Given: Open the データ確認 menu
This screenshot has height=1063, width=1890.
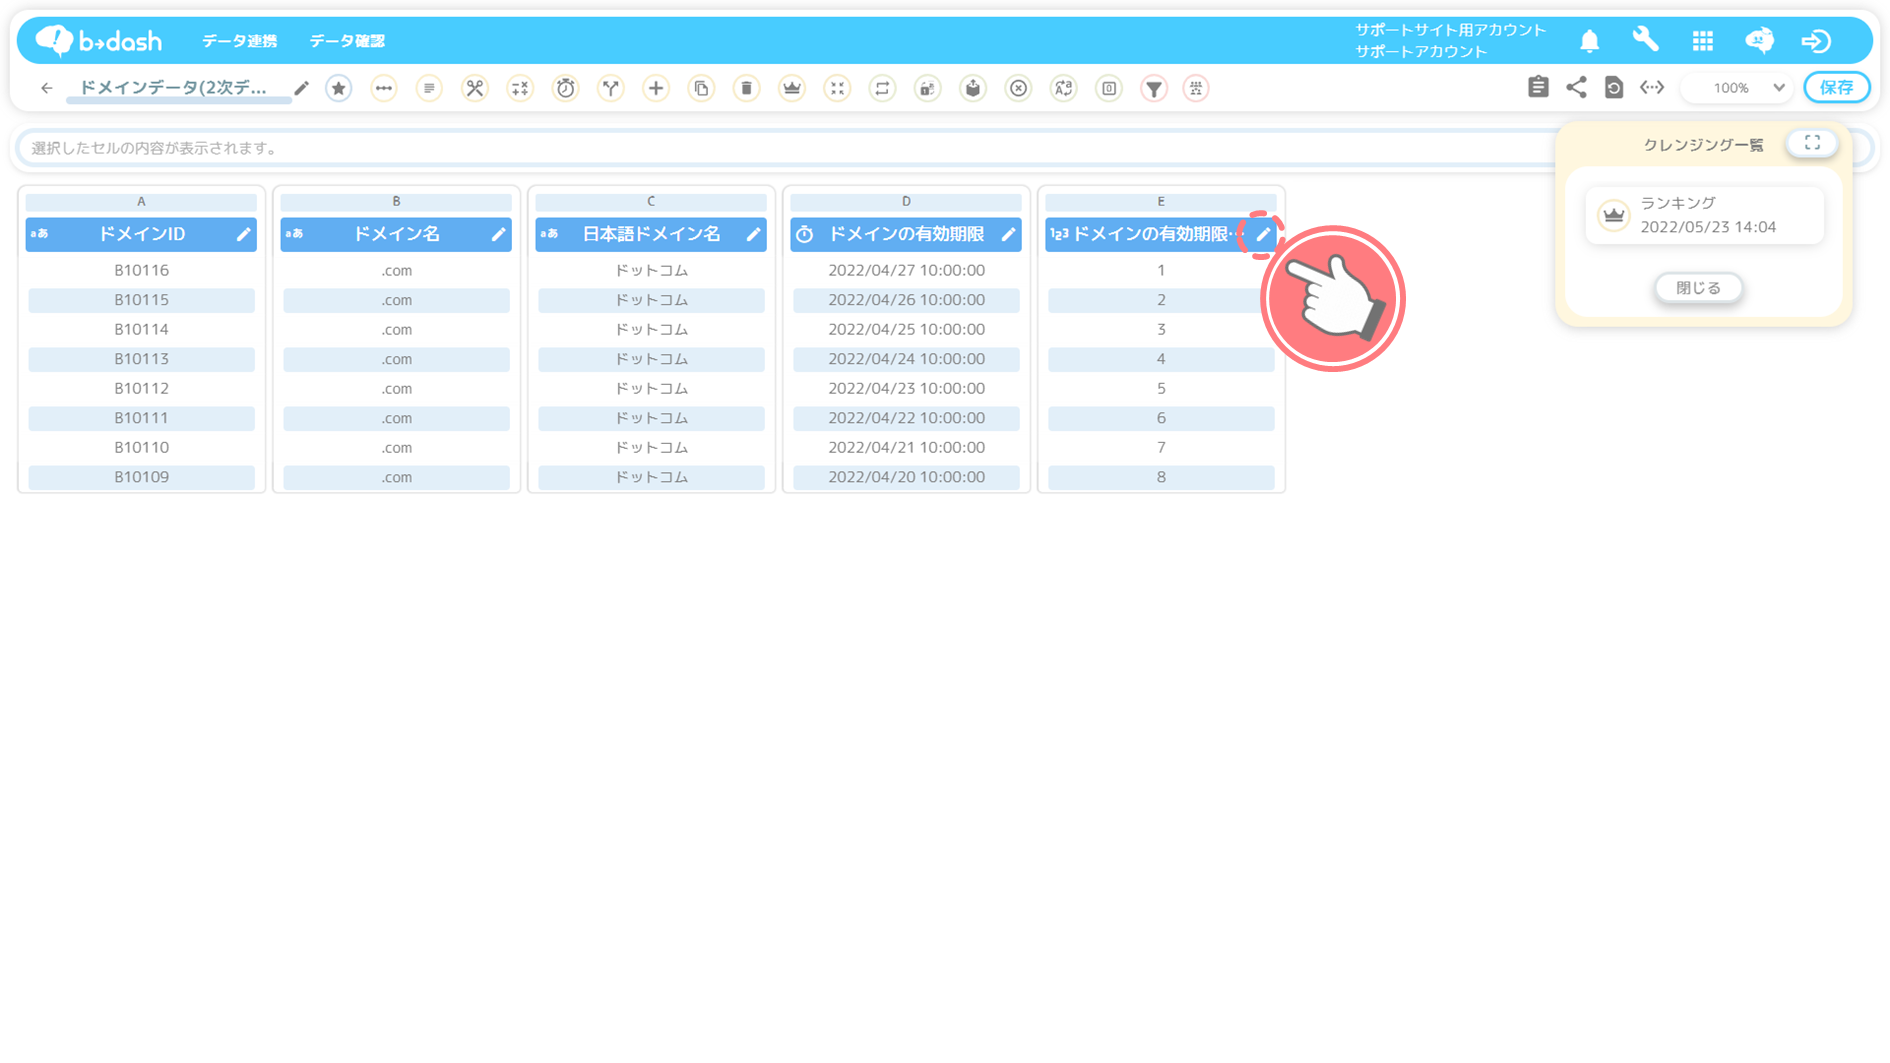Looking at the screenshot, I should [x=347, y=41].
